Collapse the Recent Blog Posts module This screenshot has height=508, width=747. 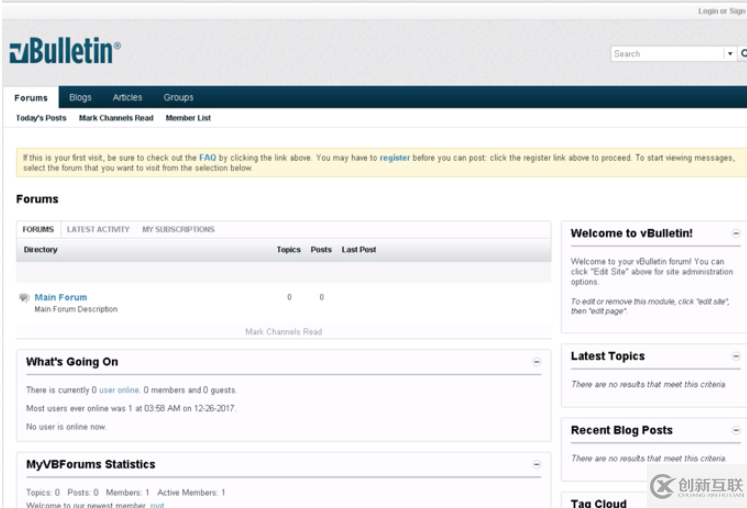pyautogui.click(x=736, y=430)
